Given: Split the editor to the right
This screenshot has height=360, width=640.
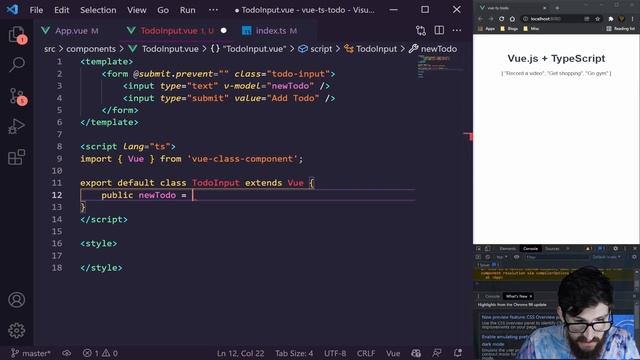Looking at the screenshot, I should (x=439, y=30).
